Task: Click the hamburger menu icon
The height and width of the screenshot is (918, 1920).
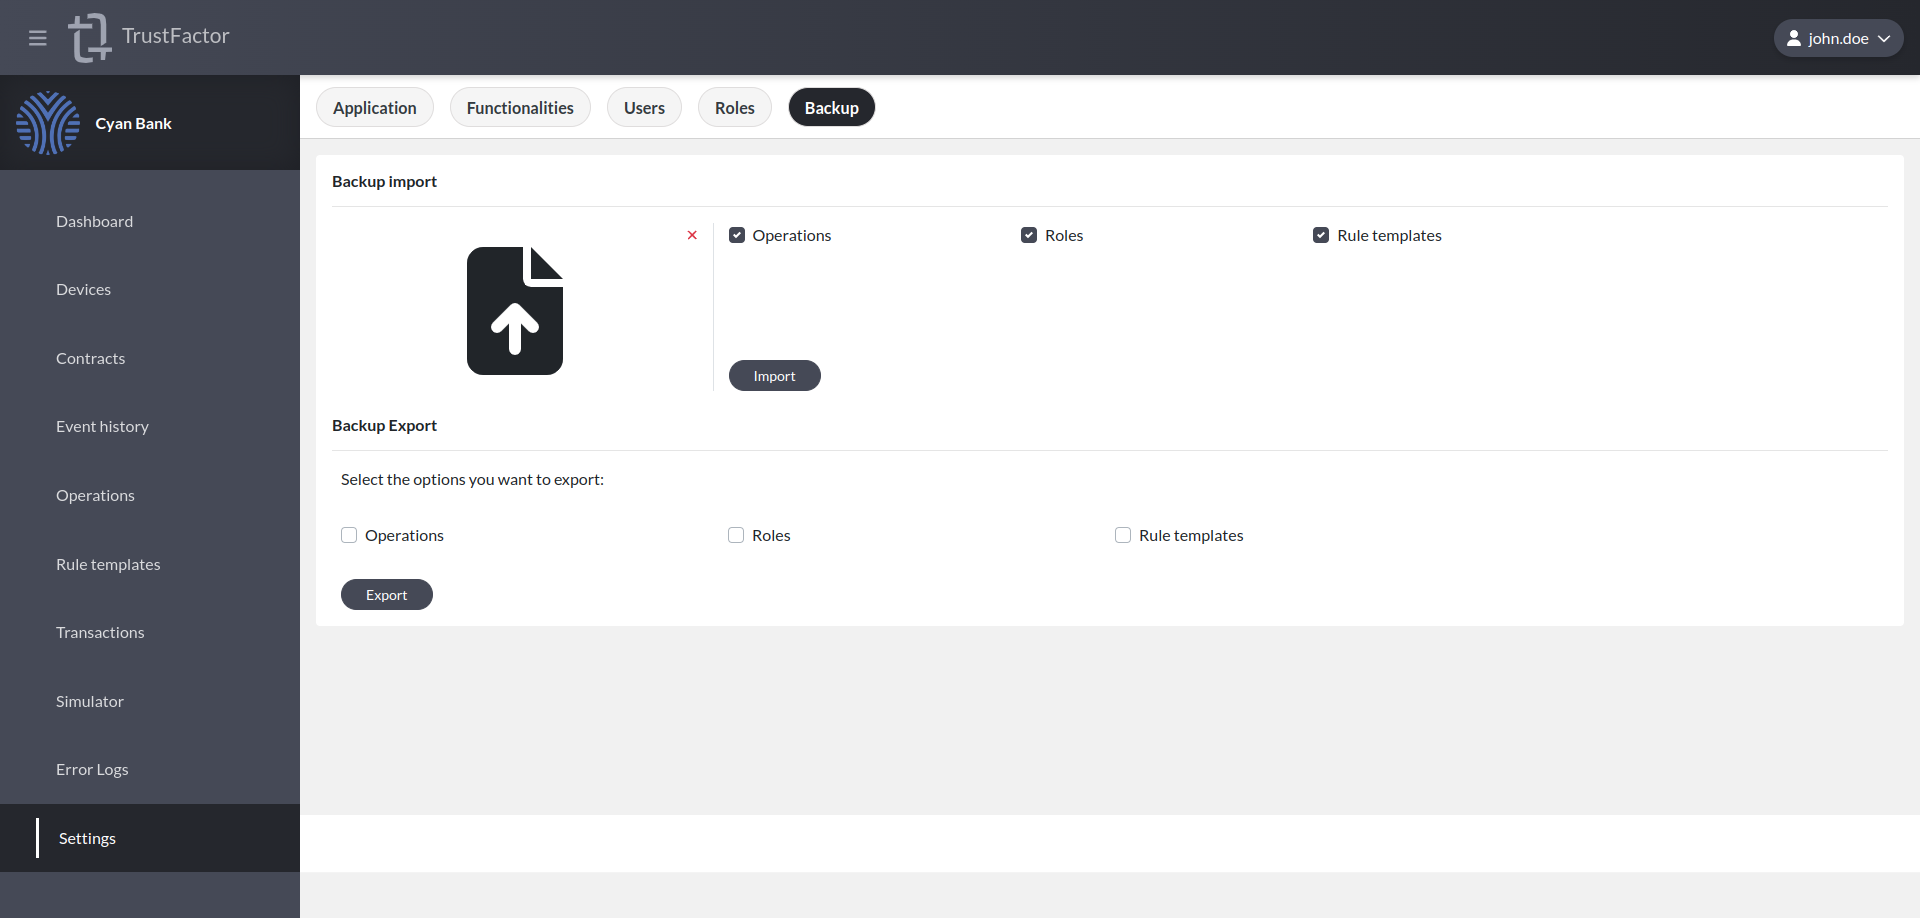Action: coord(38,38)
